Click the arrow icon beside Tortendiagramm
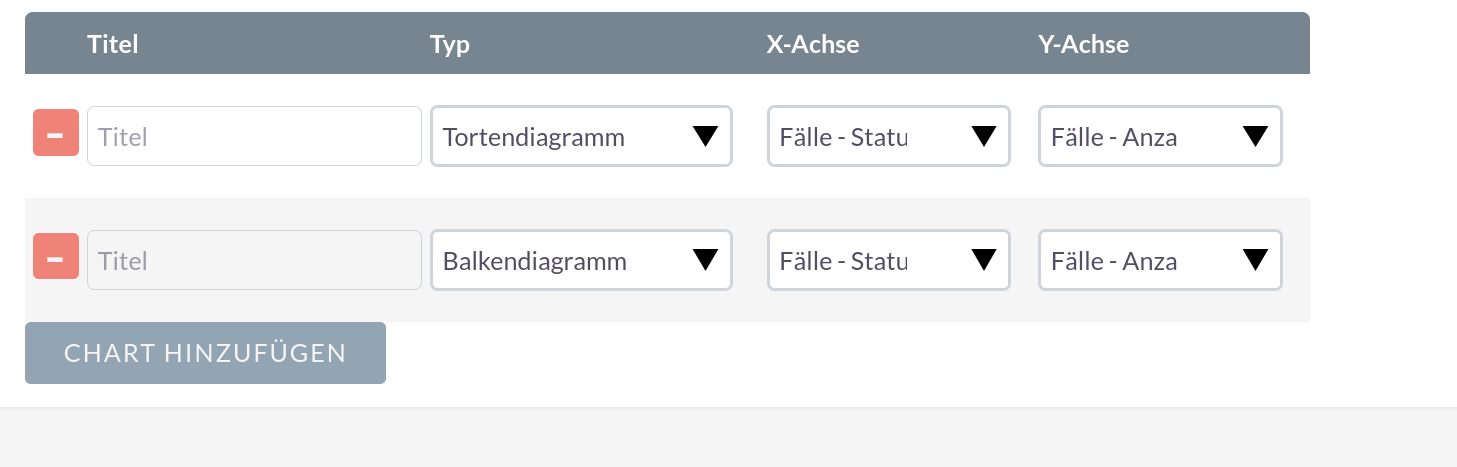This screenshot has height=467, width=1457. 705,137
